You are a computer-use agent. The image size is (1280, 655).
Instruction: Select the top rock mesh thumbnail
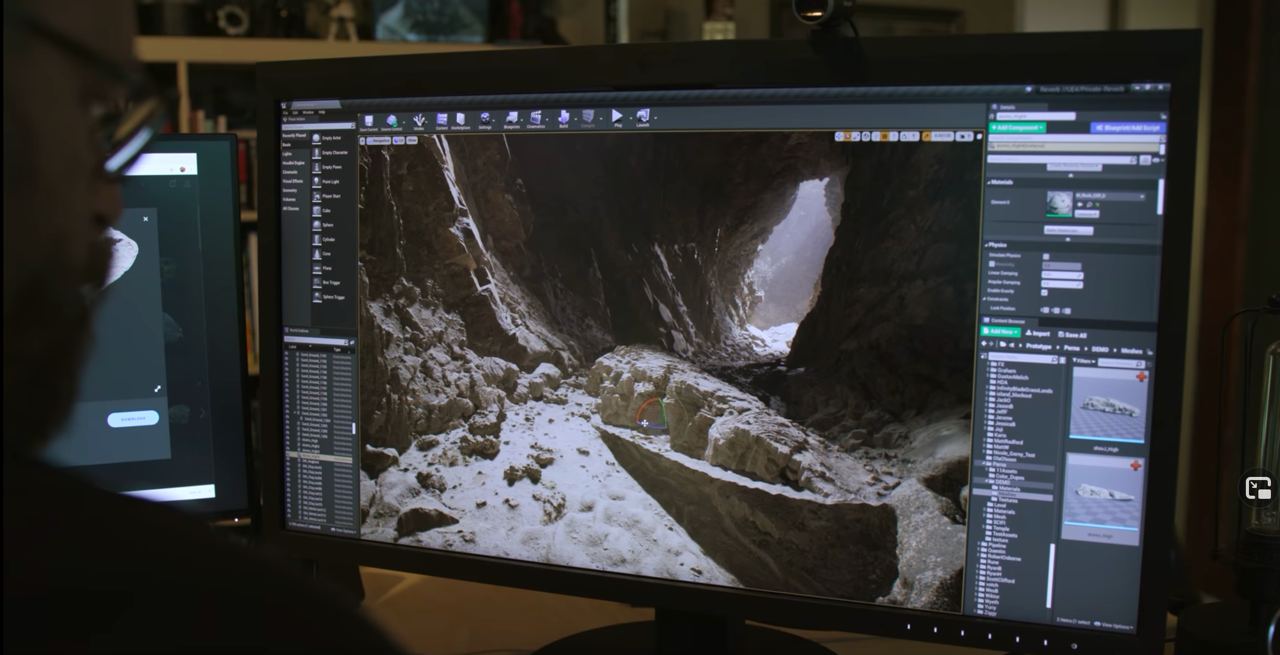(x=1107, y=404)
